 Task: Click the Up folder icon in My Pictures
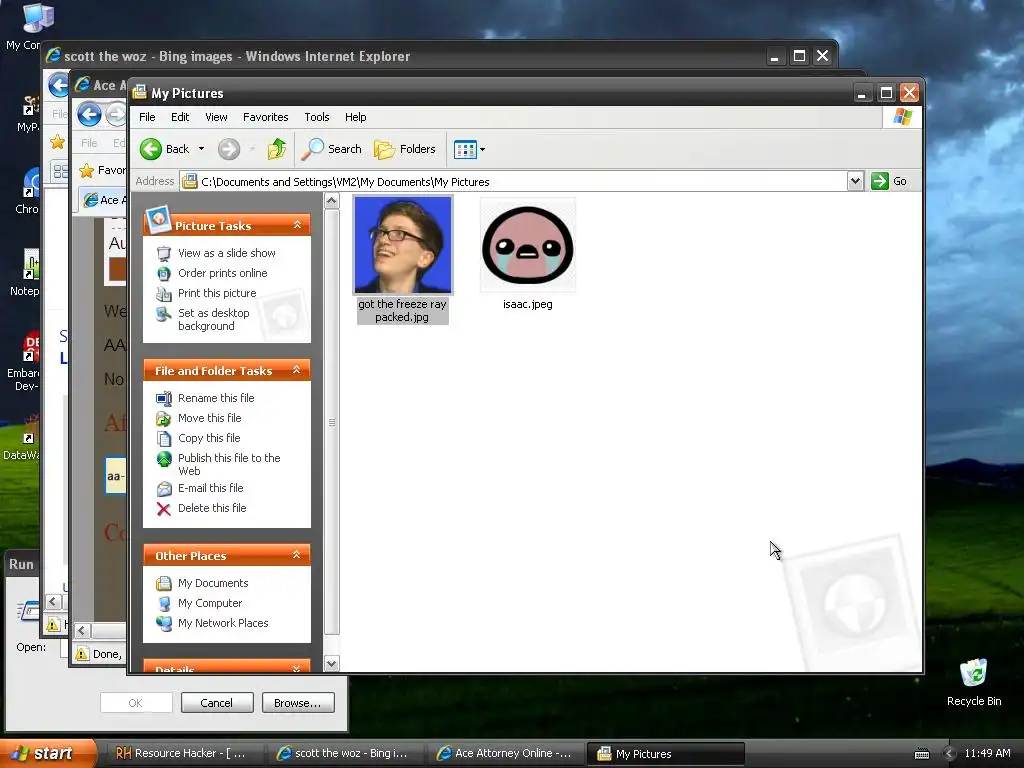[276, 149]
